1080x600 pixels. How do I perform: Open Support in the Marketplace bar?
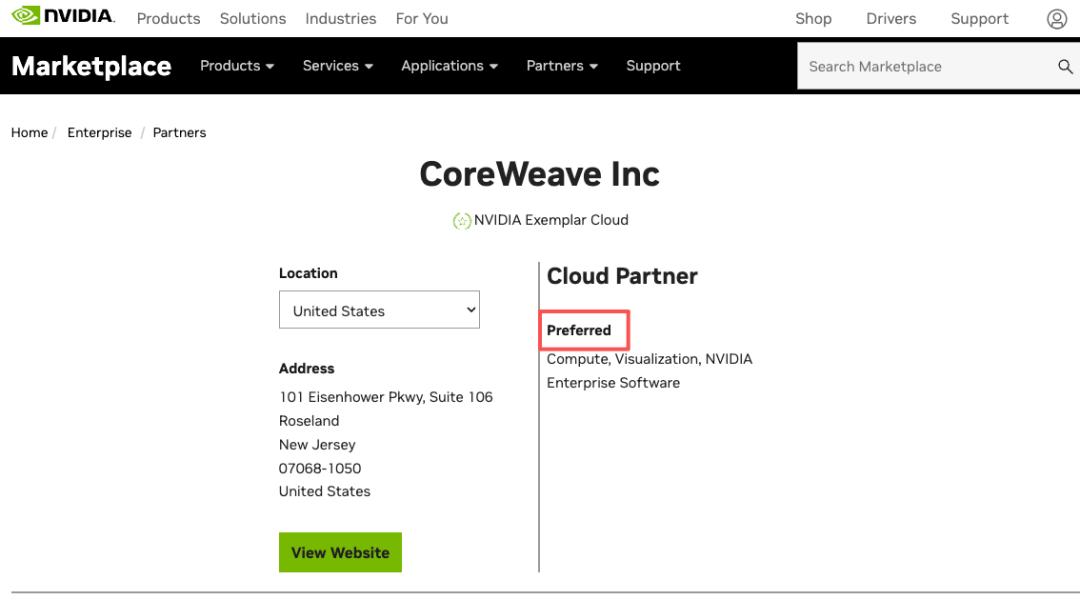click(x=653, y=66)
